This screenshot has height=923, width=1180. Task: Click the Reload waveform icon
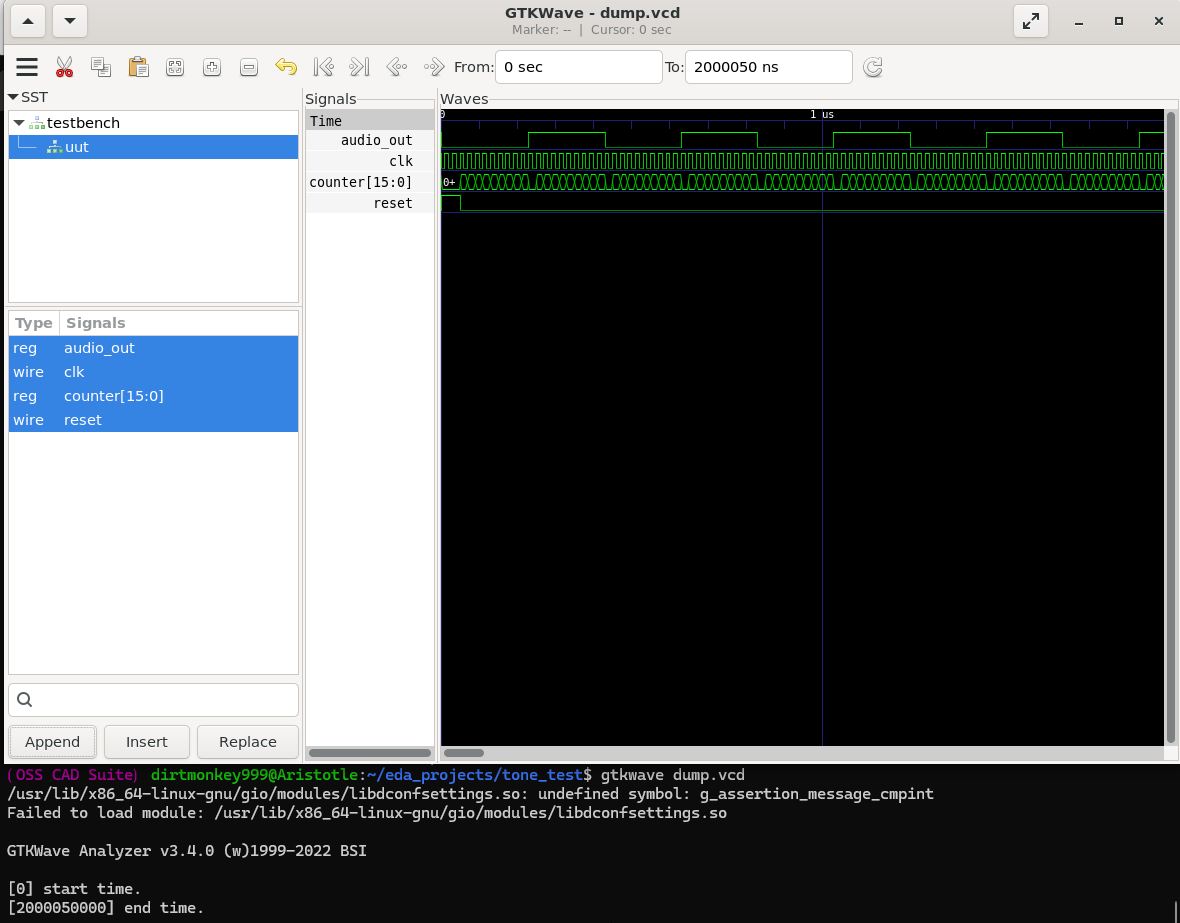point(873,67)
